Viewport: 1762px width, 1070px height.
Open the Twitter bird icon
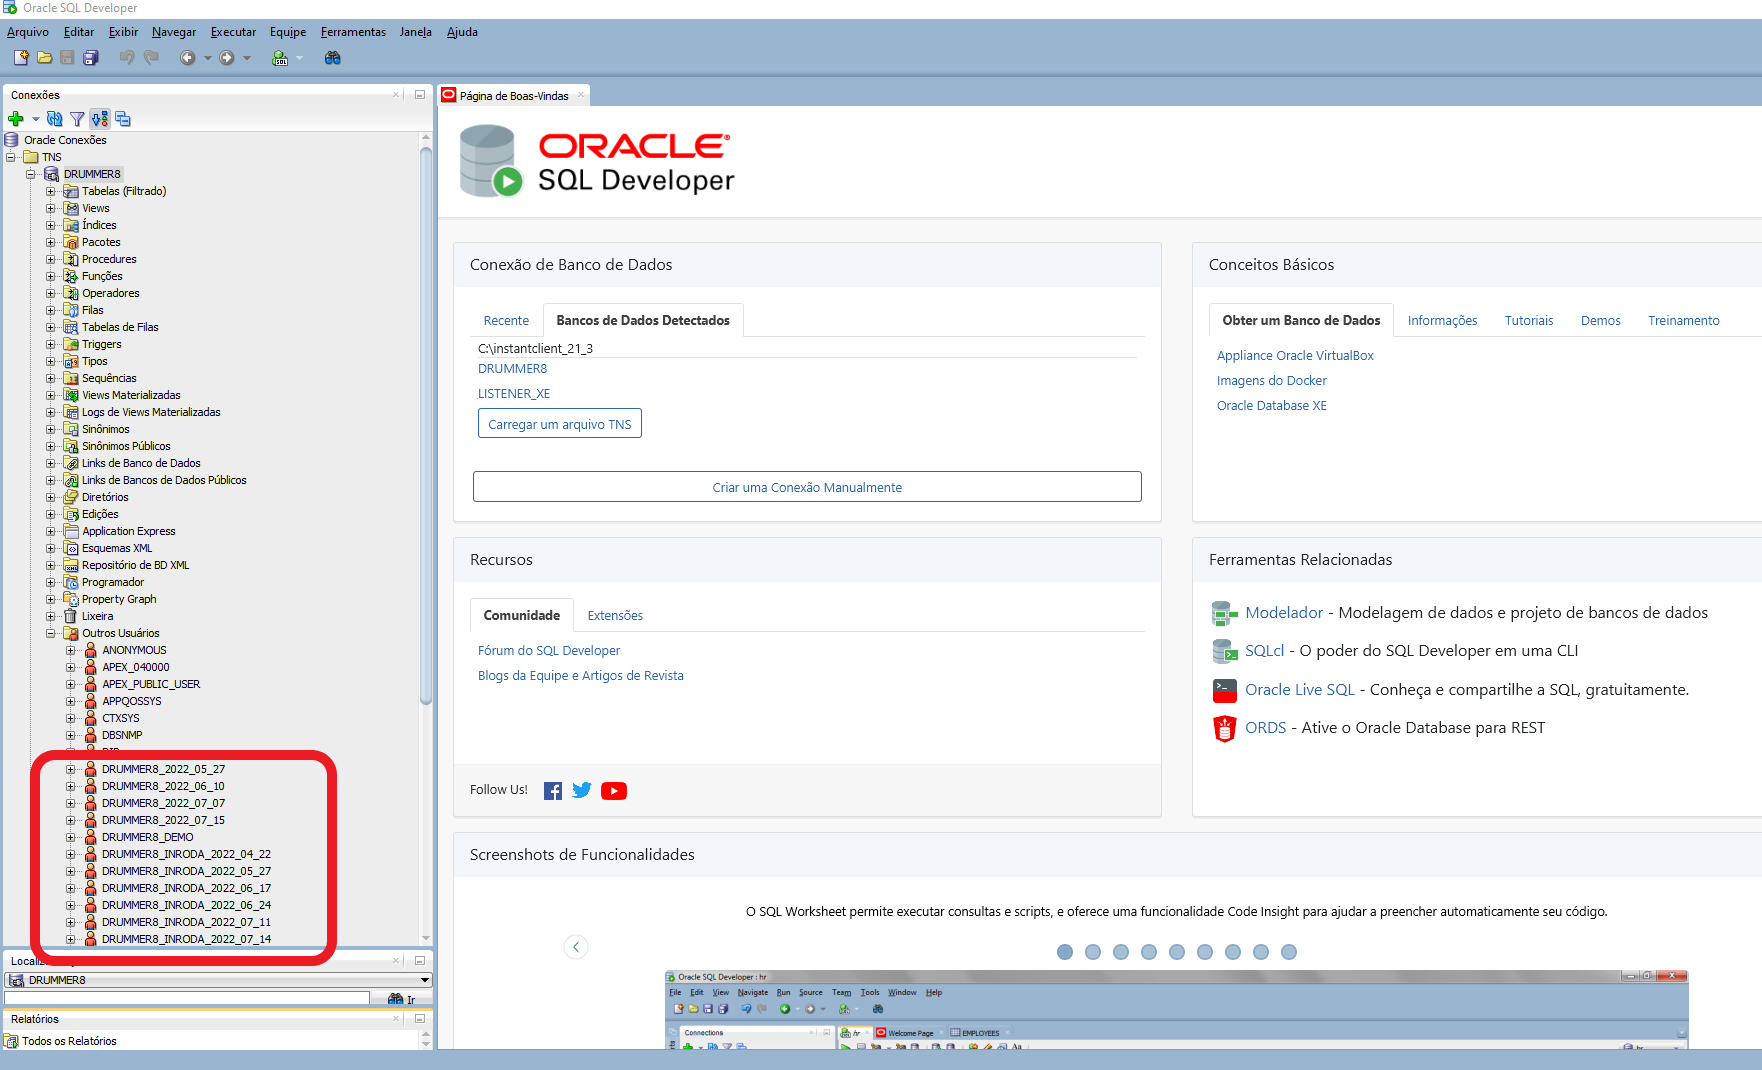[x=582, y=791]
